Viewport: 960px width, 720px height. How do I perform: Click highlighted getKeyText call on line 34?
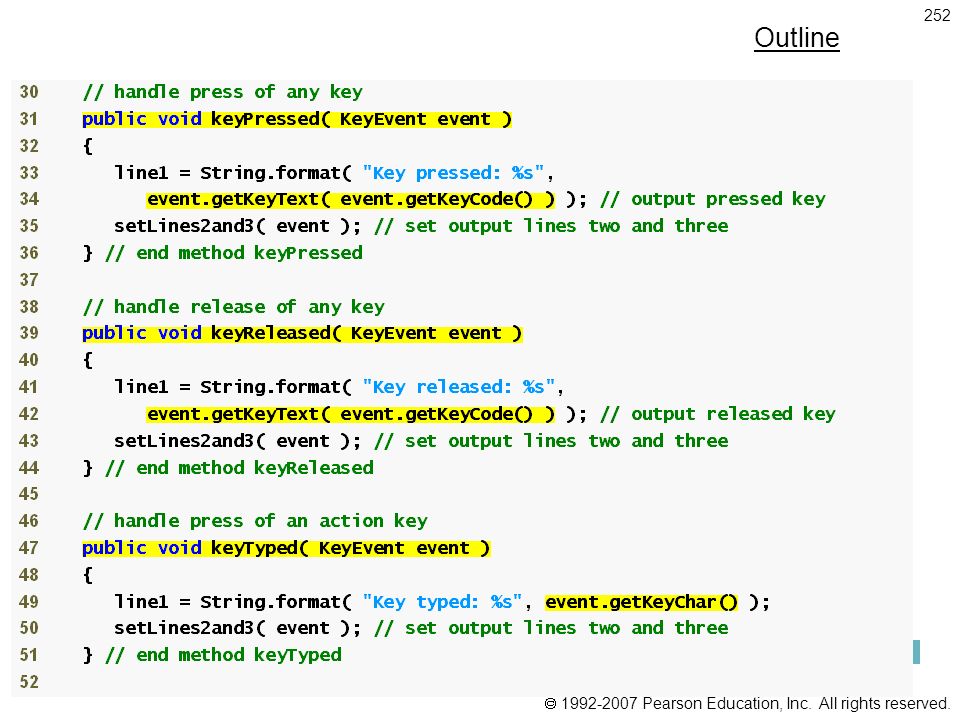coord(351,200)
